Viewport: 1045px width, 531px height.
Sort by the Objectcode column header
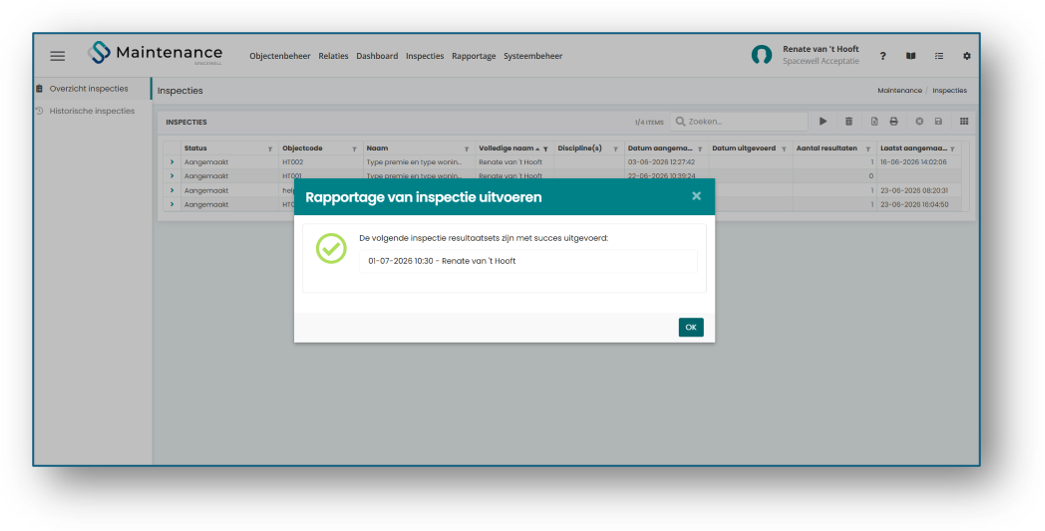coord(302,149)
